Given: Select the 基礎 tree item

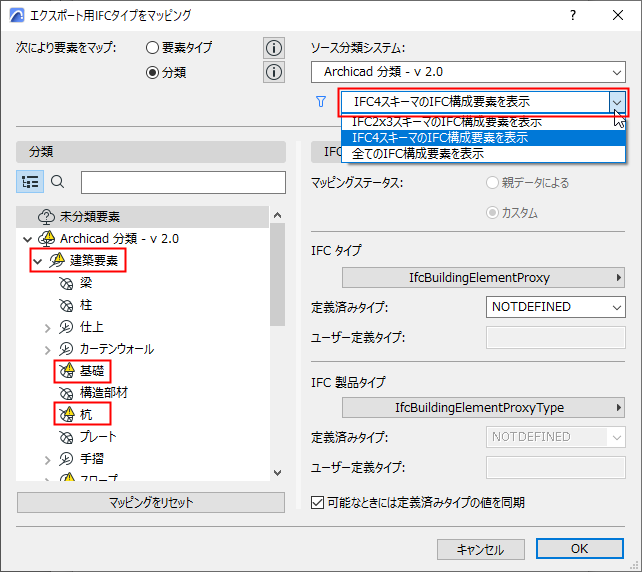Looking at the screenshot, I should [92, 371].
